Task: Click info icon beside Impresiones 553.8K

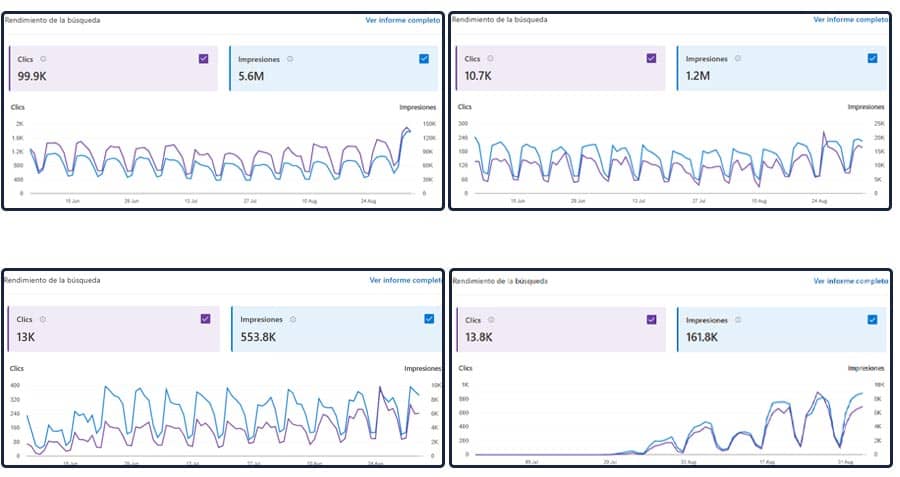Action: (x=292, y=319)
